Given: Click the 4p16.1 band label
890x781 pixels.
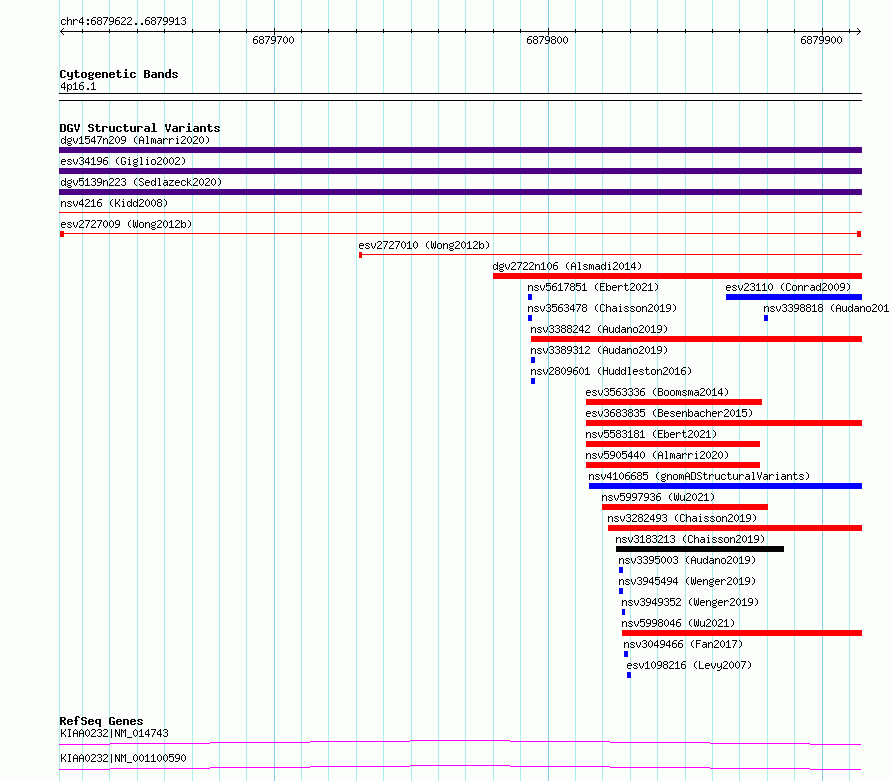Looking at the screenshot, I should tap(78, 86).
